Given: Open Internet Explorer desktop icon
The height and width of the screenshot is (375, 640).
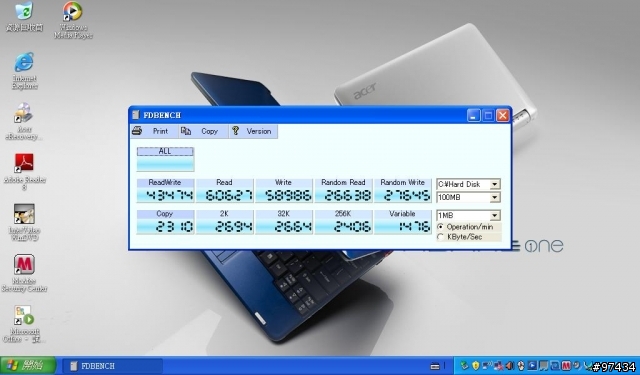Looking at the screenshot, I should (24, 70).
